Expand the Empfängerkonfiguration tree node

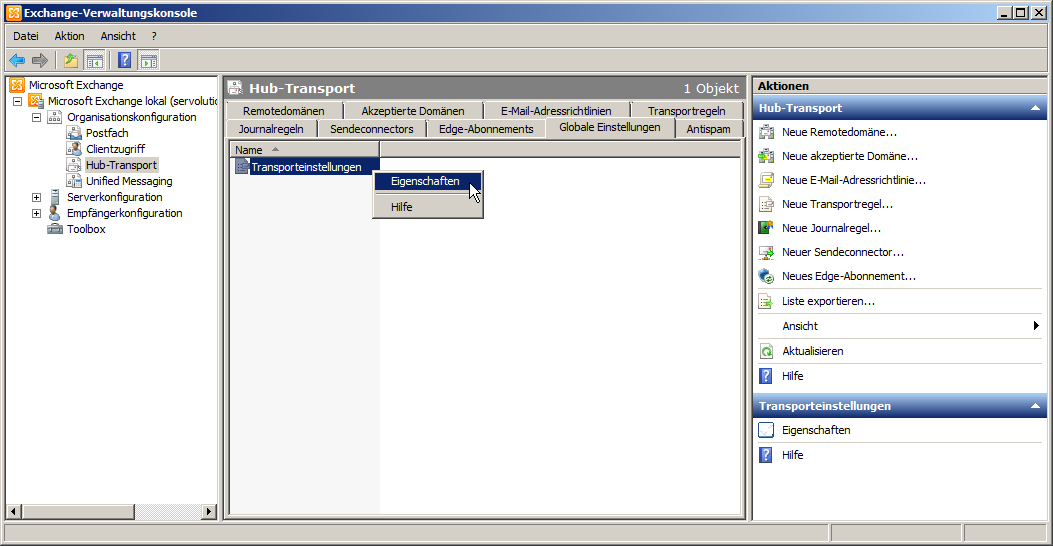tap(36, 214)
